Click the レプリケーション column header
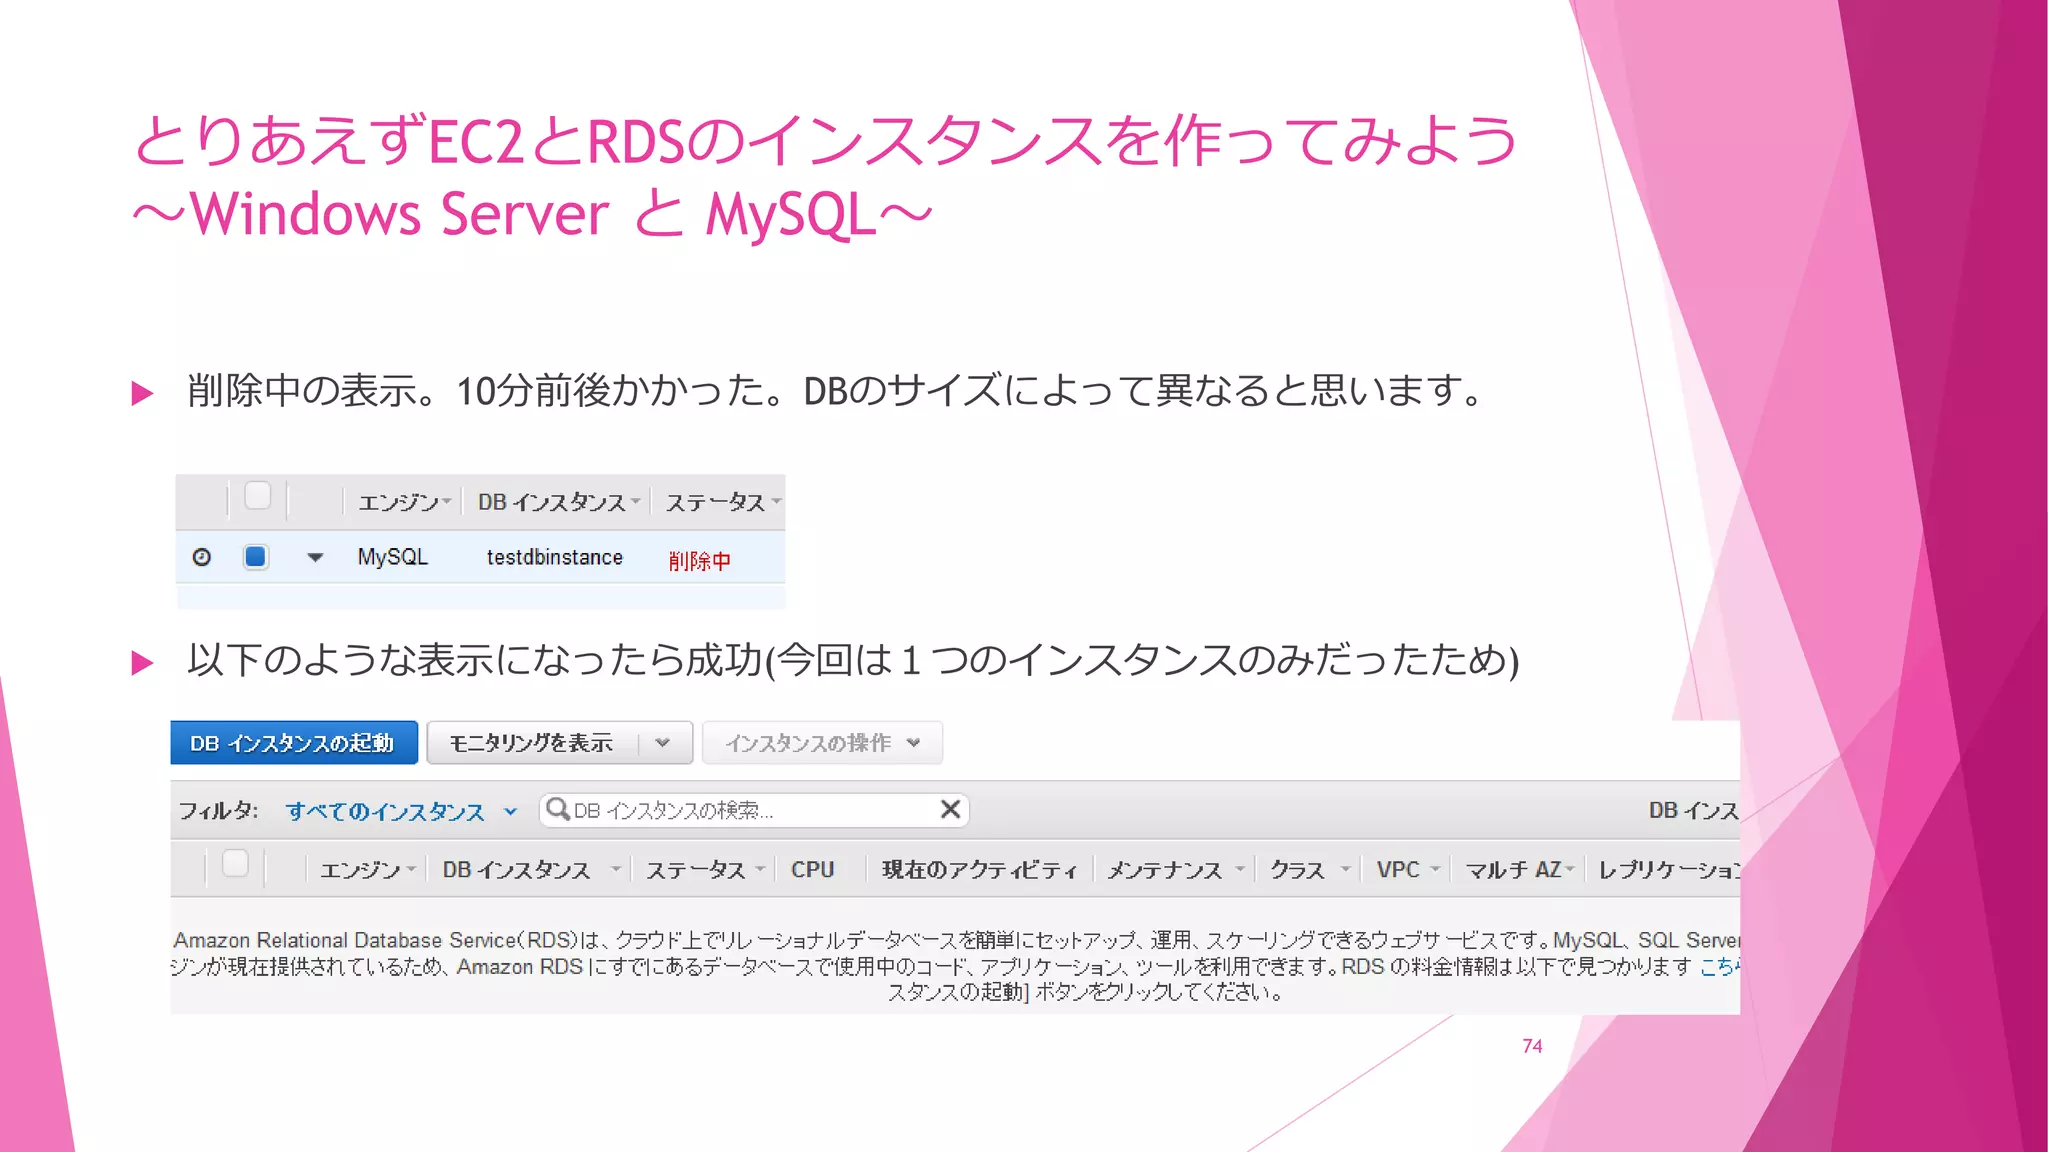Image resolution: width=2048 pixels, height=1152 pixels. tap(1669, 870)
